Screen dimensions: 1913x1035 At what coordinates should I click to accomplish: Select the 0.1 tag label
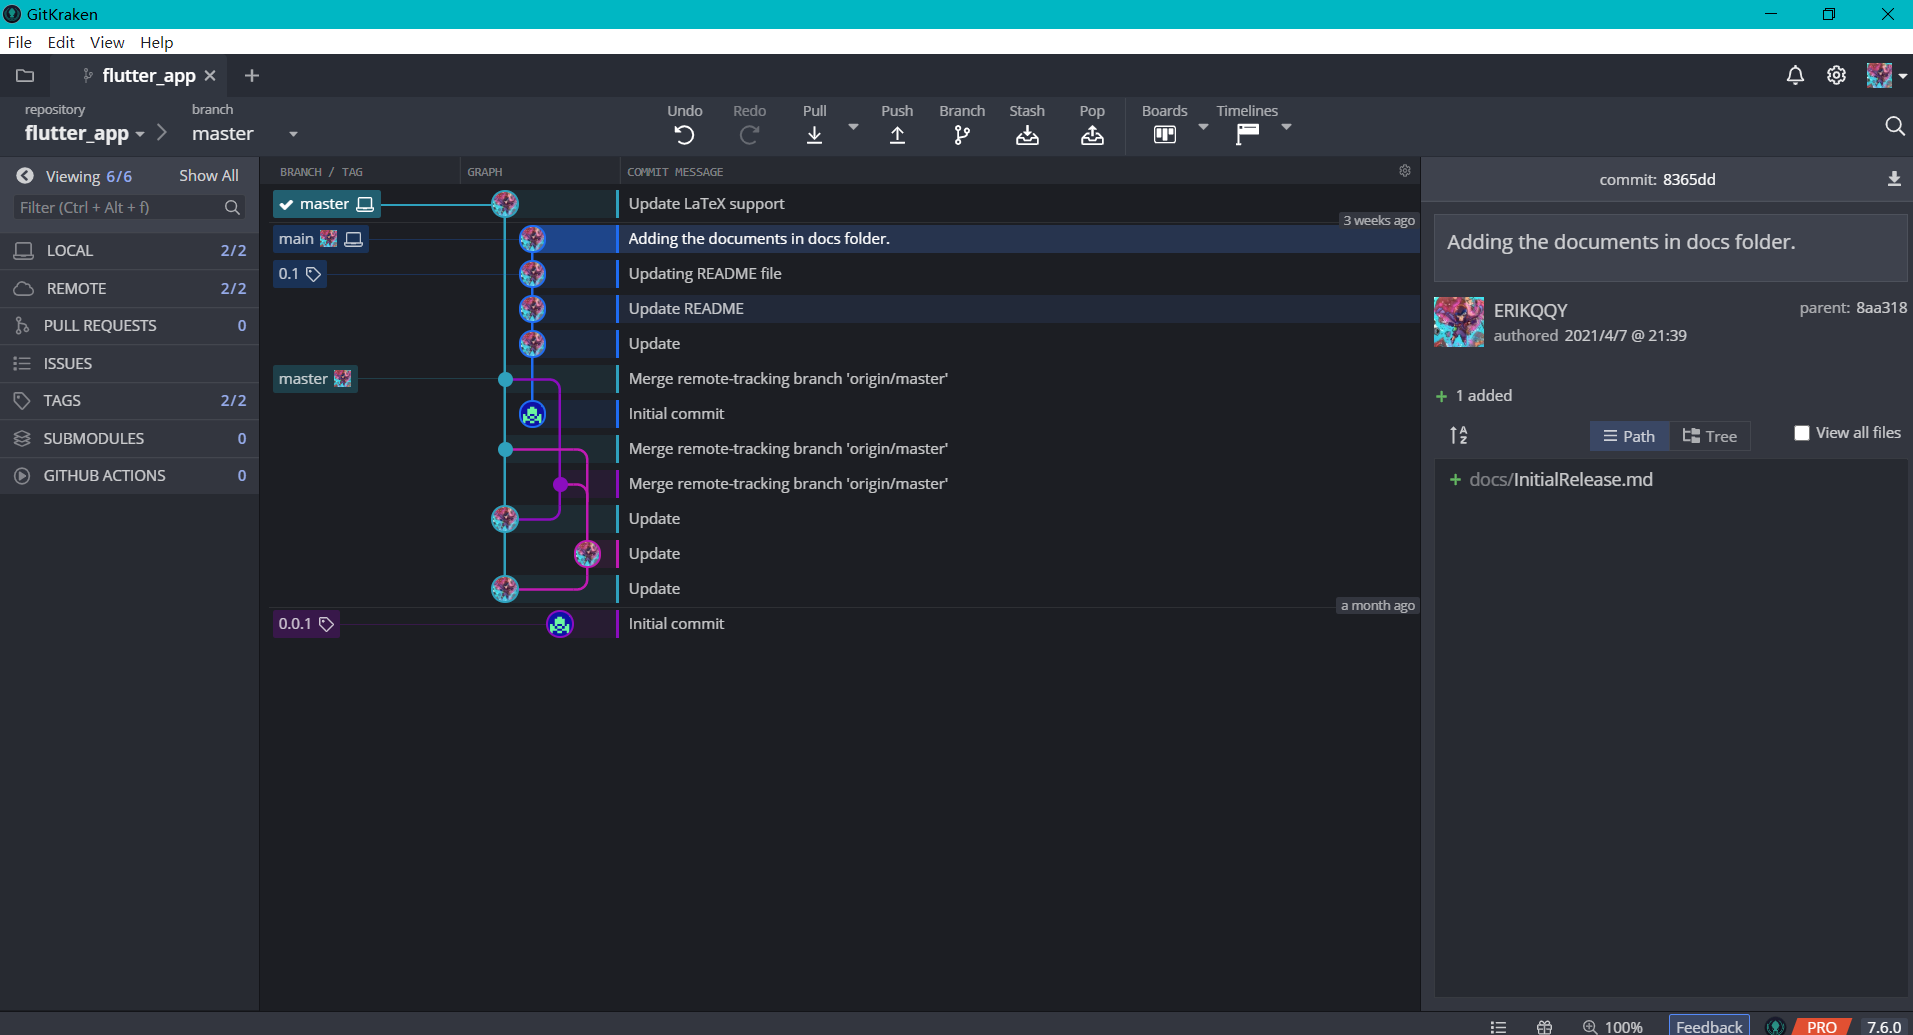(x=300, y=274)
